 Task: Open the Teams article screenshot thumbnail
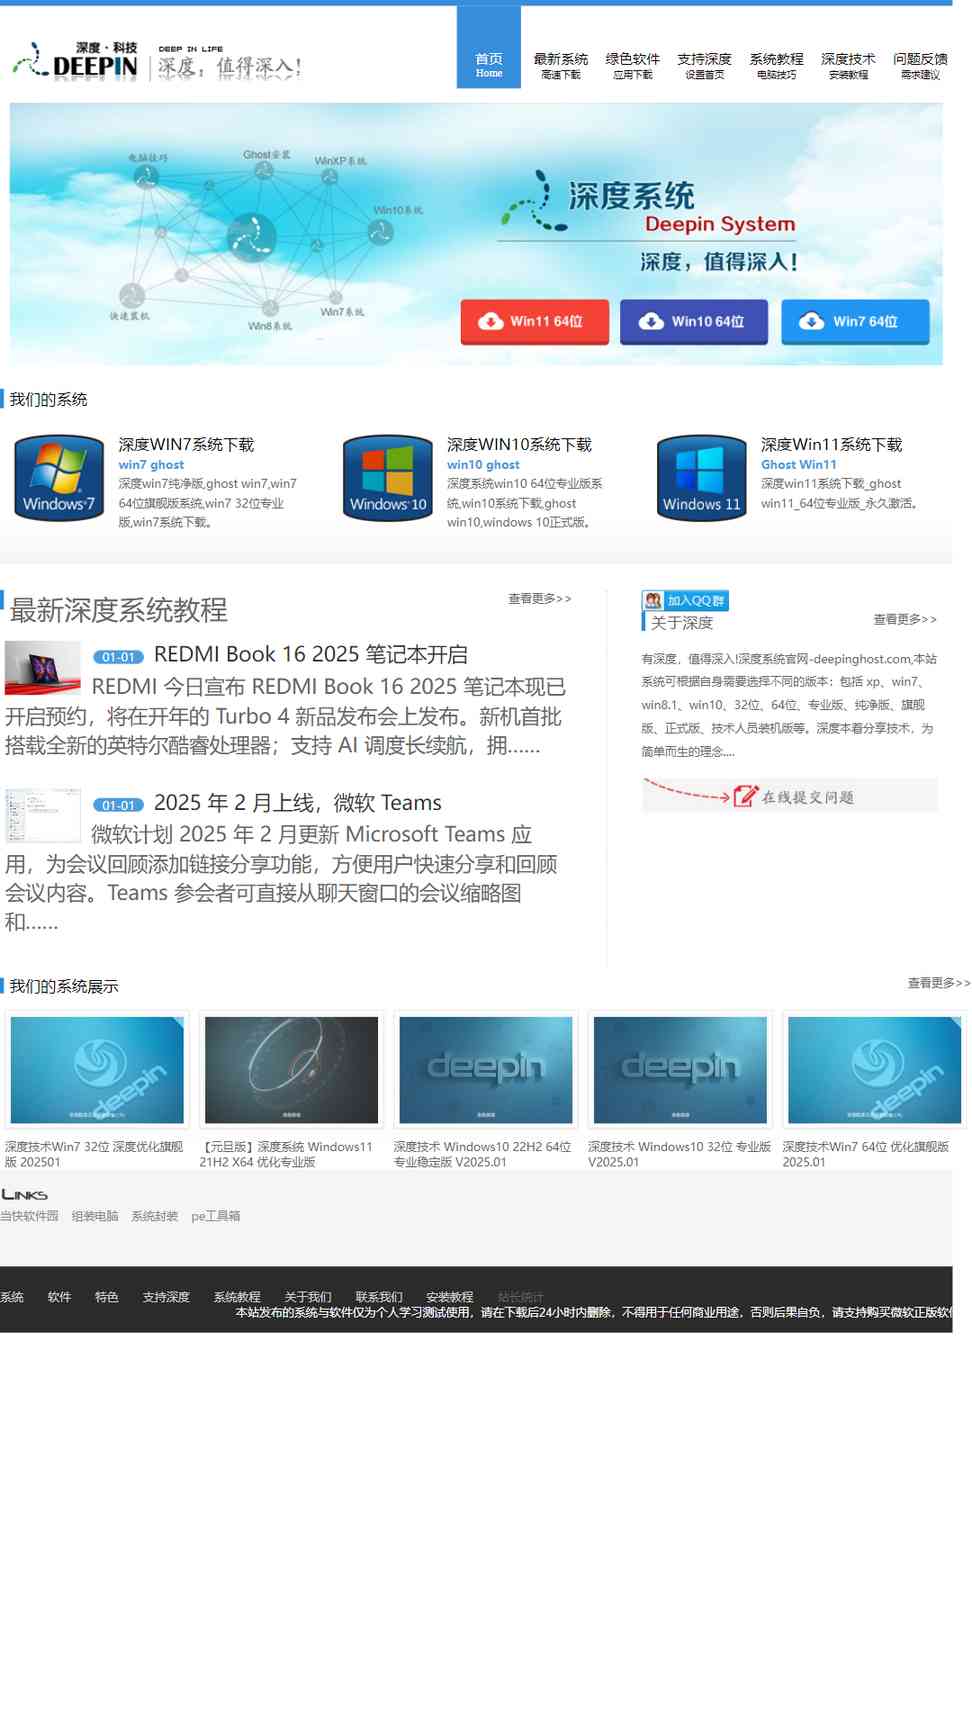tap(43, 816)
